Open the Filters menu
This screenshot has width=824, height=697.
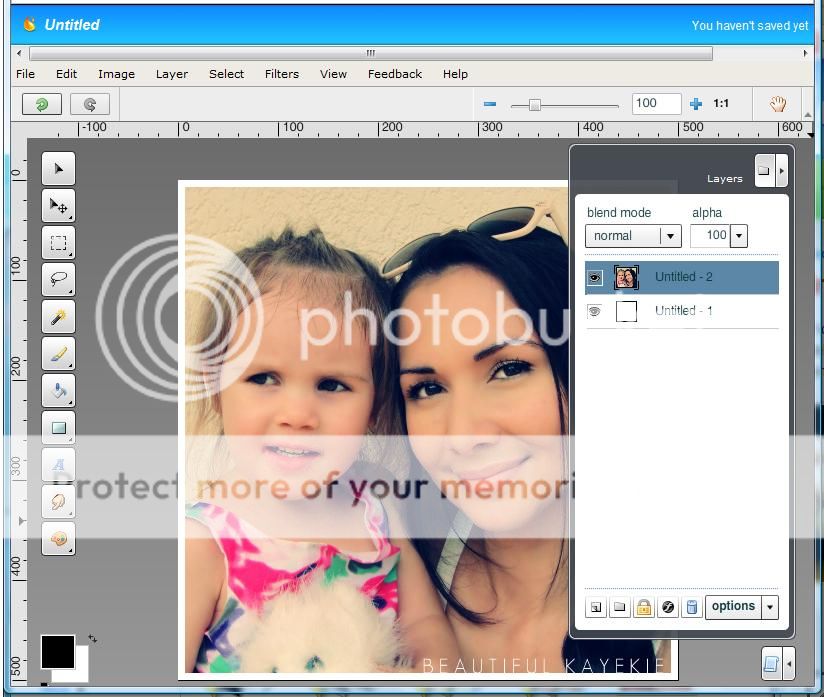[281, 74]
